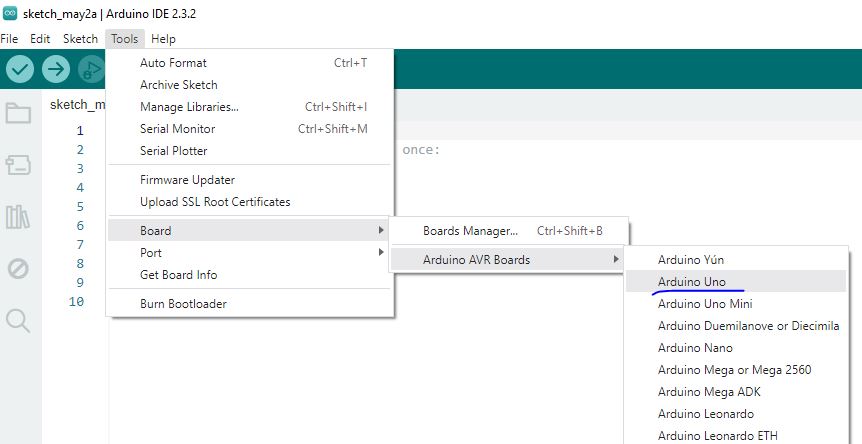This screenshot has height=444, width=862.
Task: Open the Search magnifier sidebar icon
Action: tap(18, 320)
